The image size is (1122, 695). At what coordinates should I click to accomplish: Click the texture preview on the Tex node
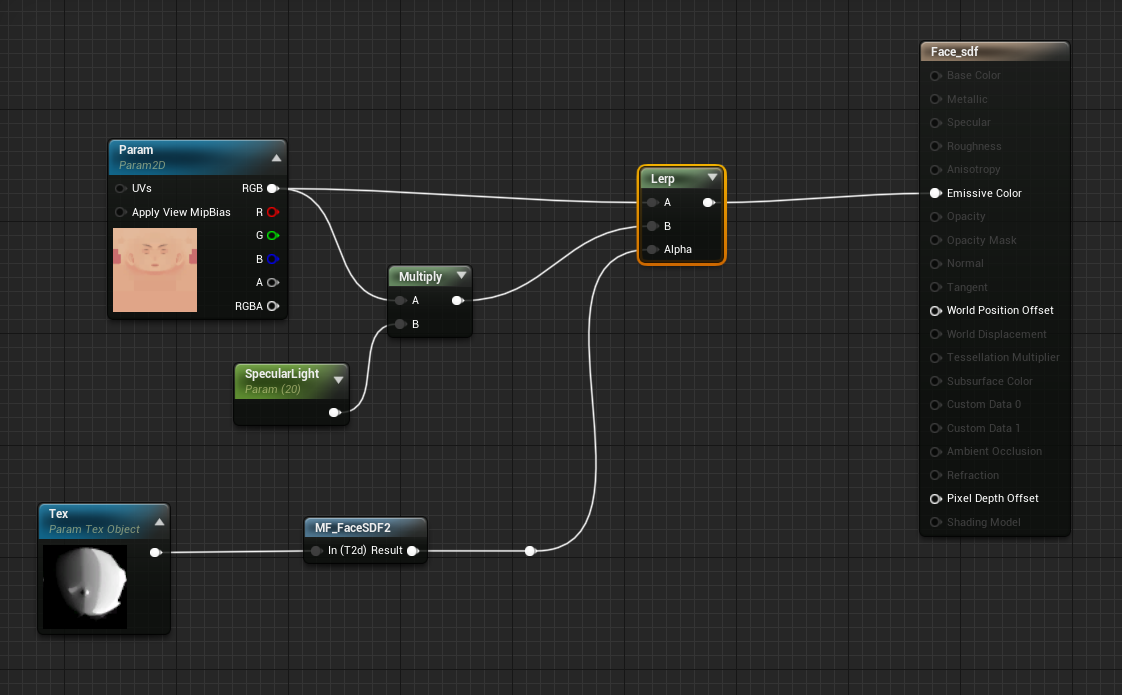click(84, 586)
